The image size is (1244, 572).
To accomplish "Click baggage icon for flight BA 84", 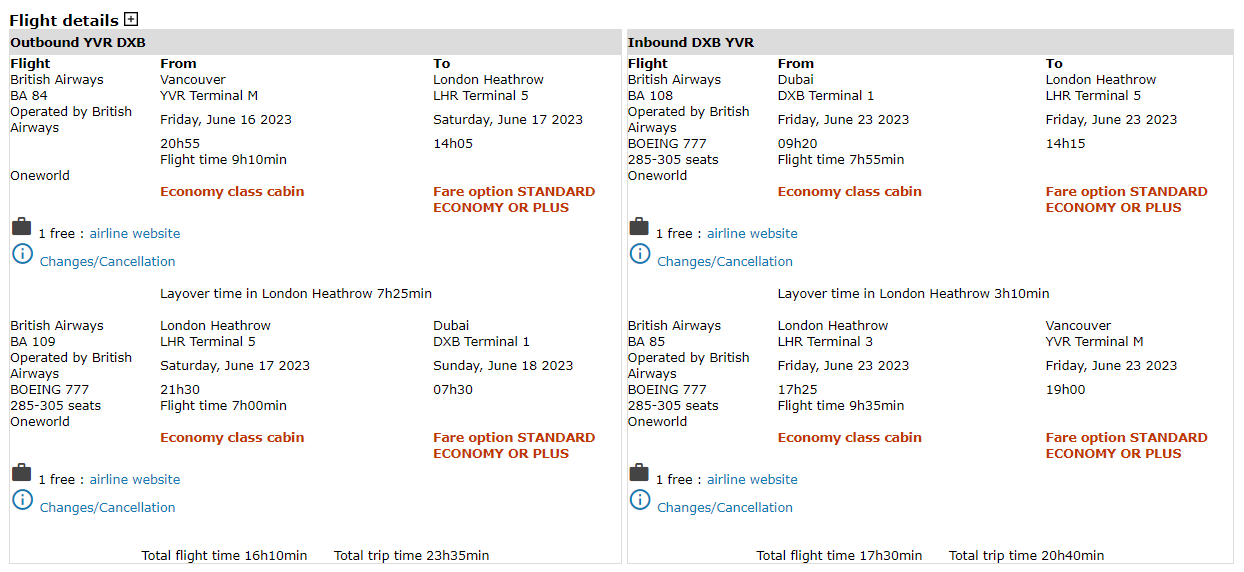I will click(21, 228).
